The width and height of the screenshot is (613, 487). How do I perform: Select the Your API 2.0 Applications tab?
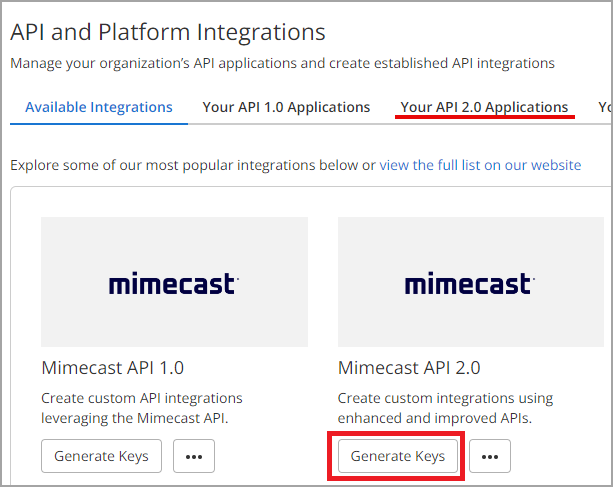(x=484, y=107)
